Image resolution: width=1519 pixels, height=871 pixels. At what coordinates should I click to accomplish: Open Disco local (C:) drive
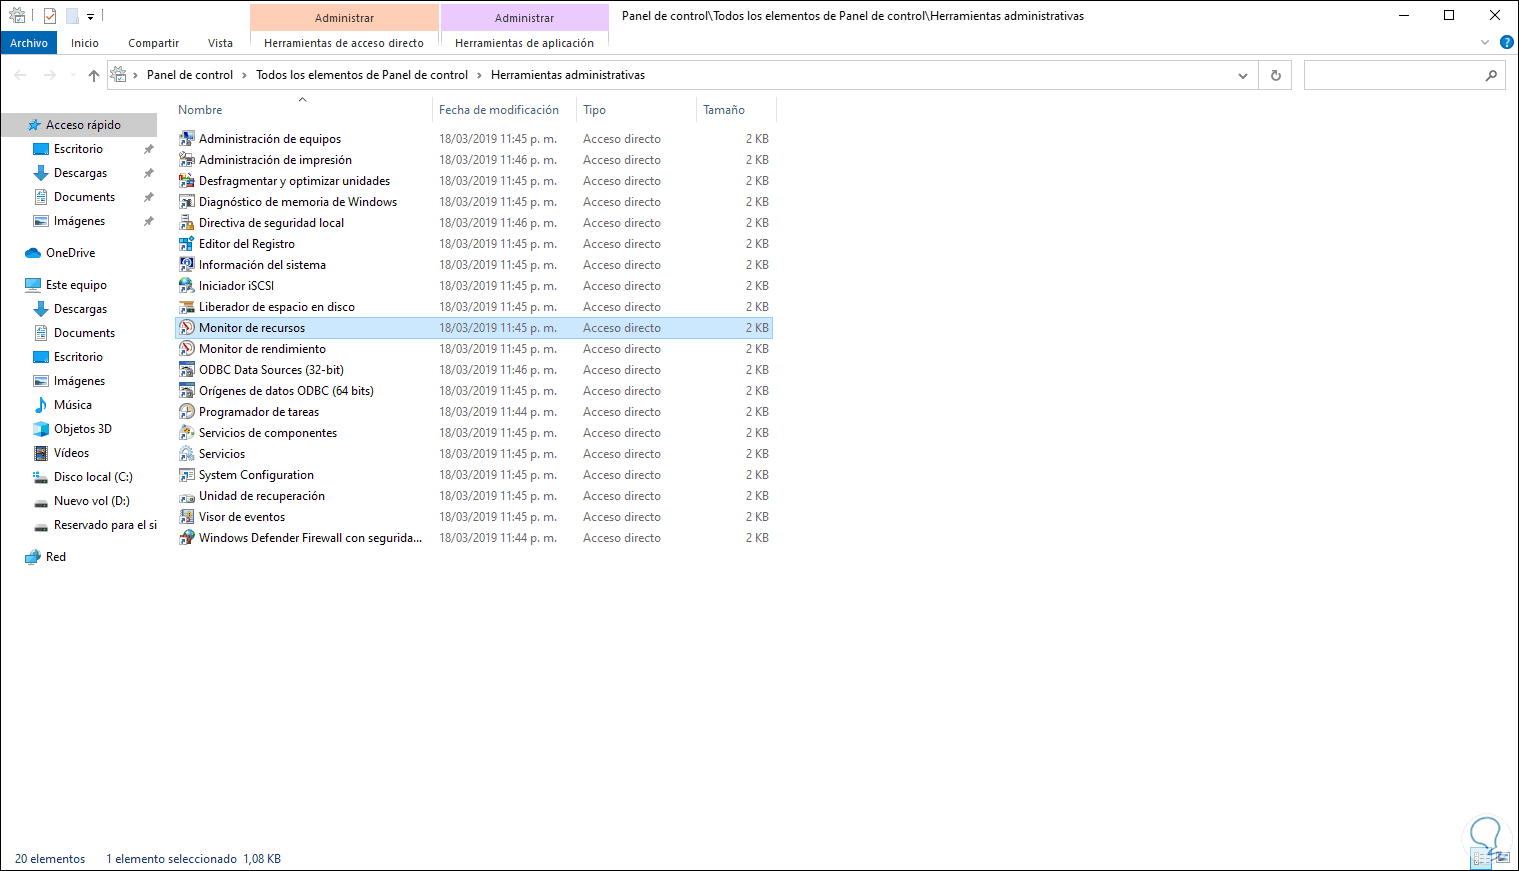pos(93,477)
